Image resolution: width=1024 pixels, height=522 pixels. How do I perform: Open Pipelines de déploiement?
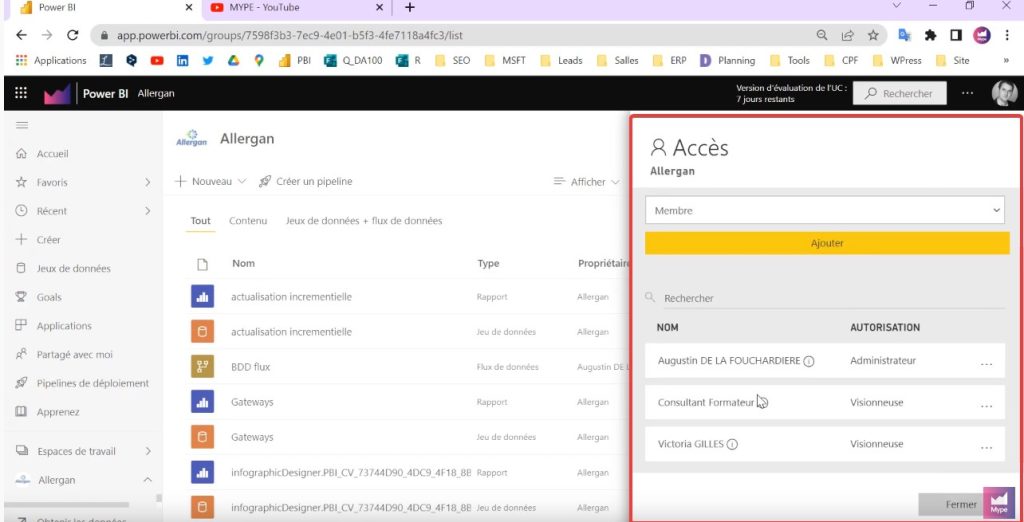point(93,383)
